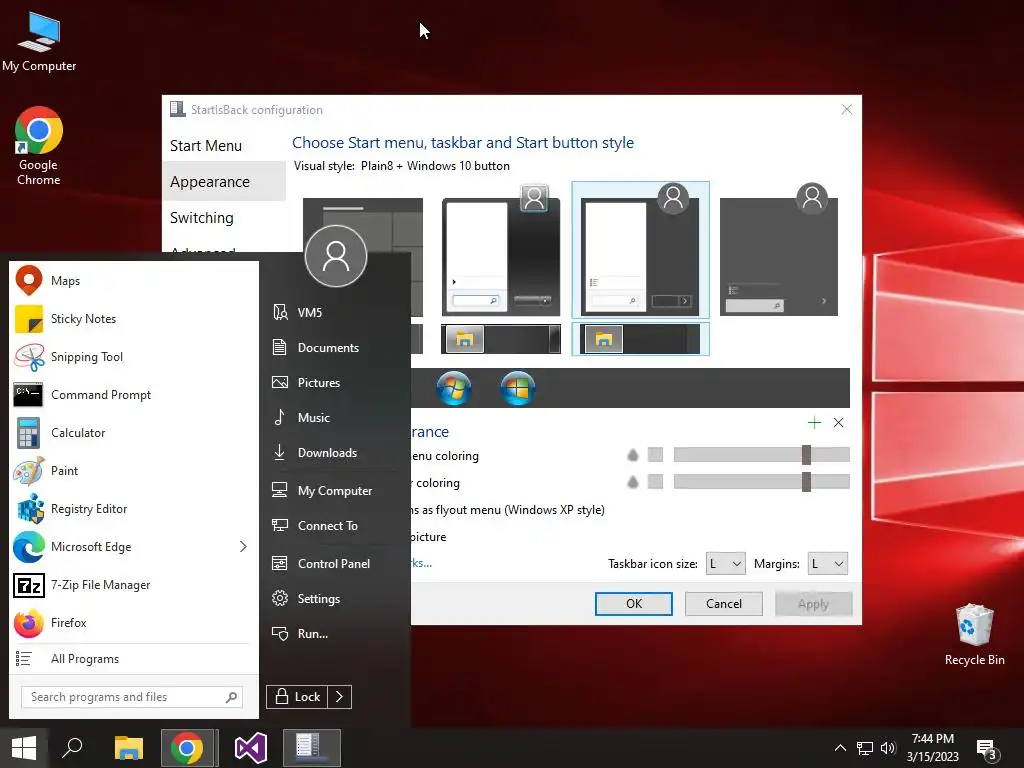
Task: Pick the Windows 8 style orb Start button
Action: (x=517, y=388)
